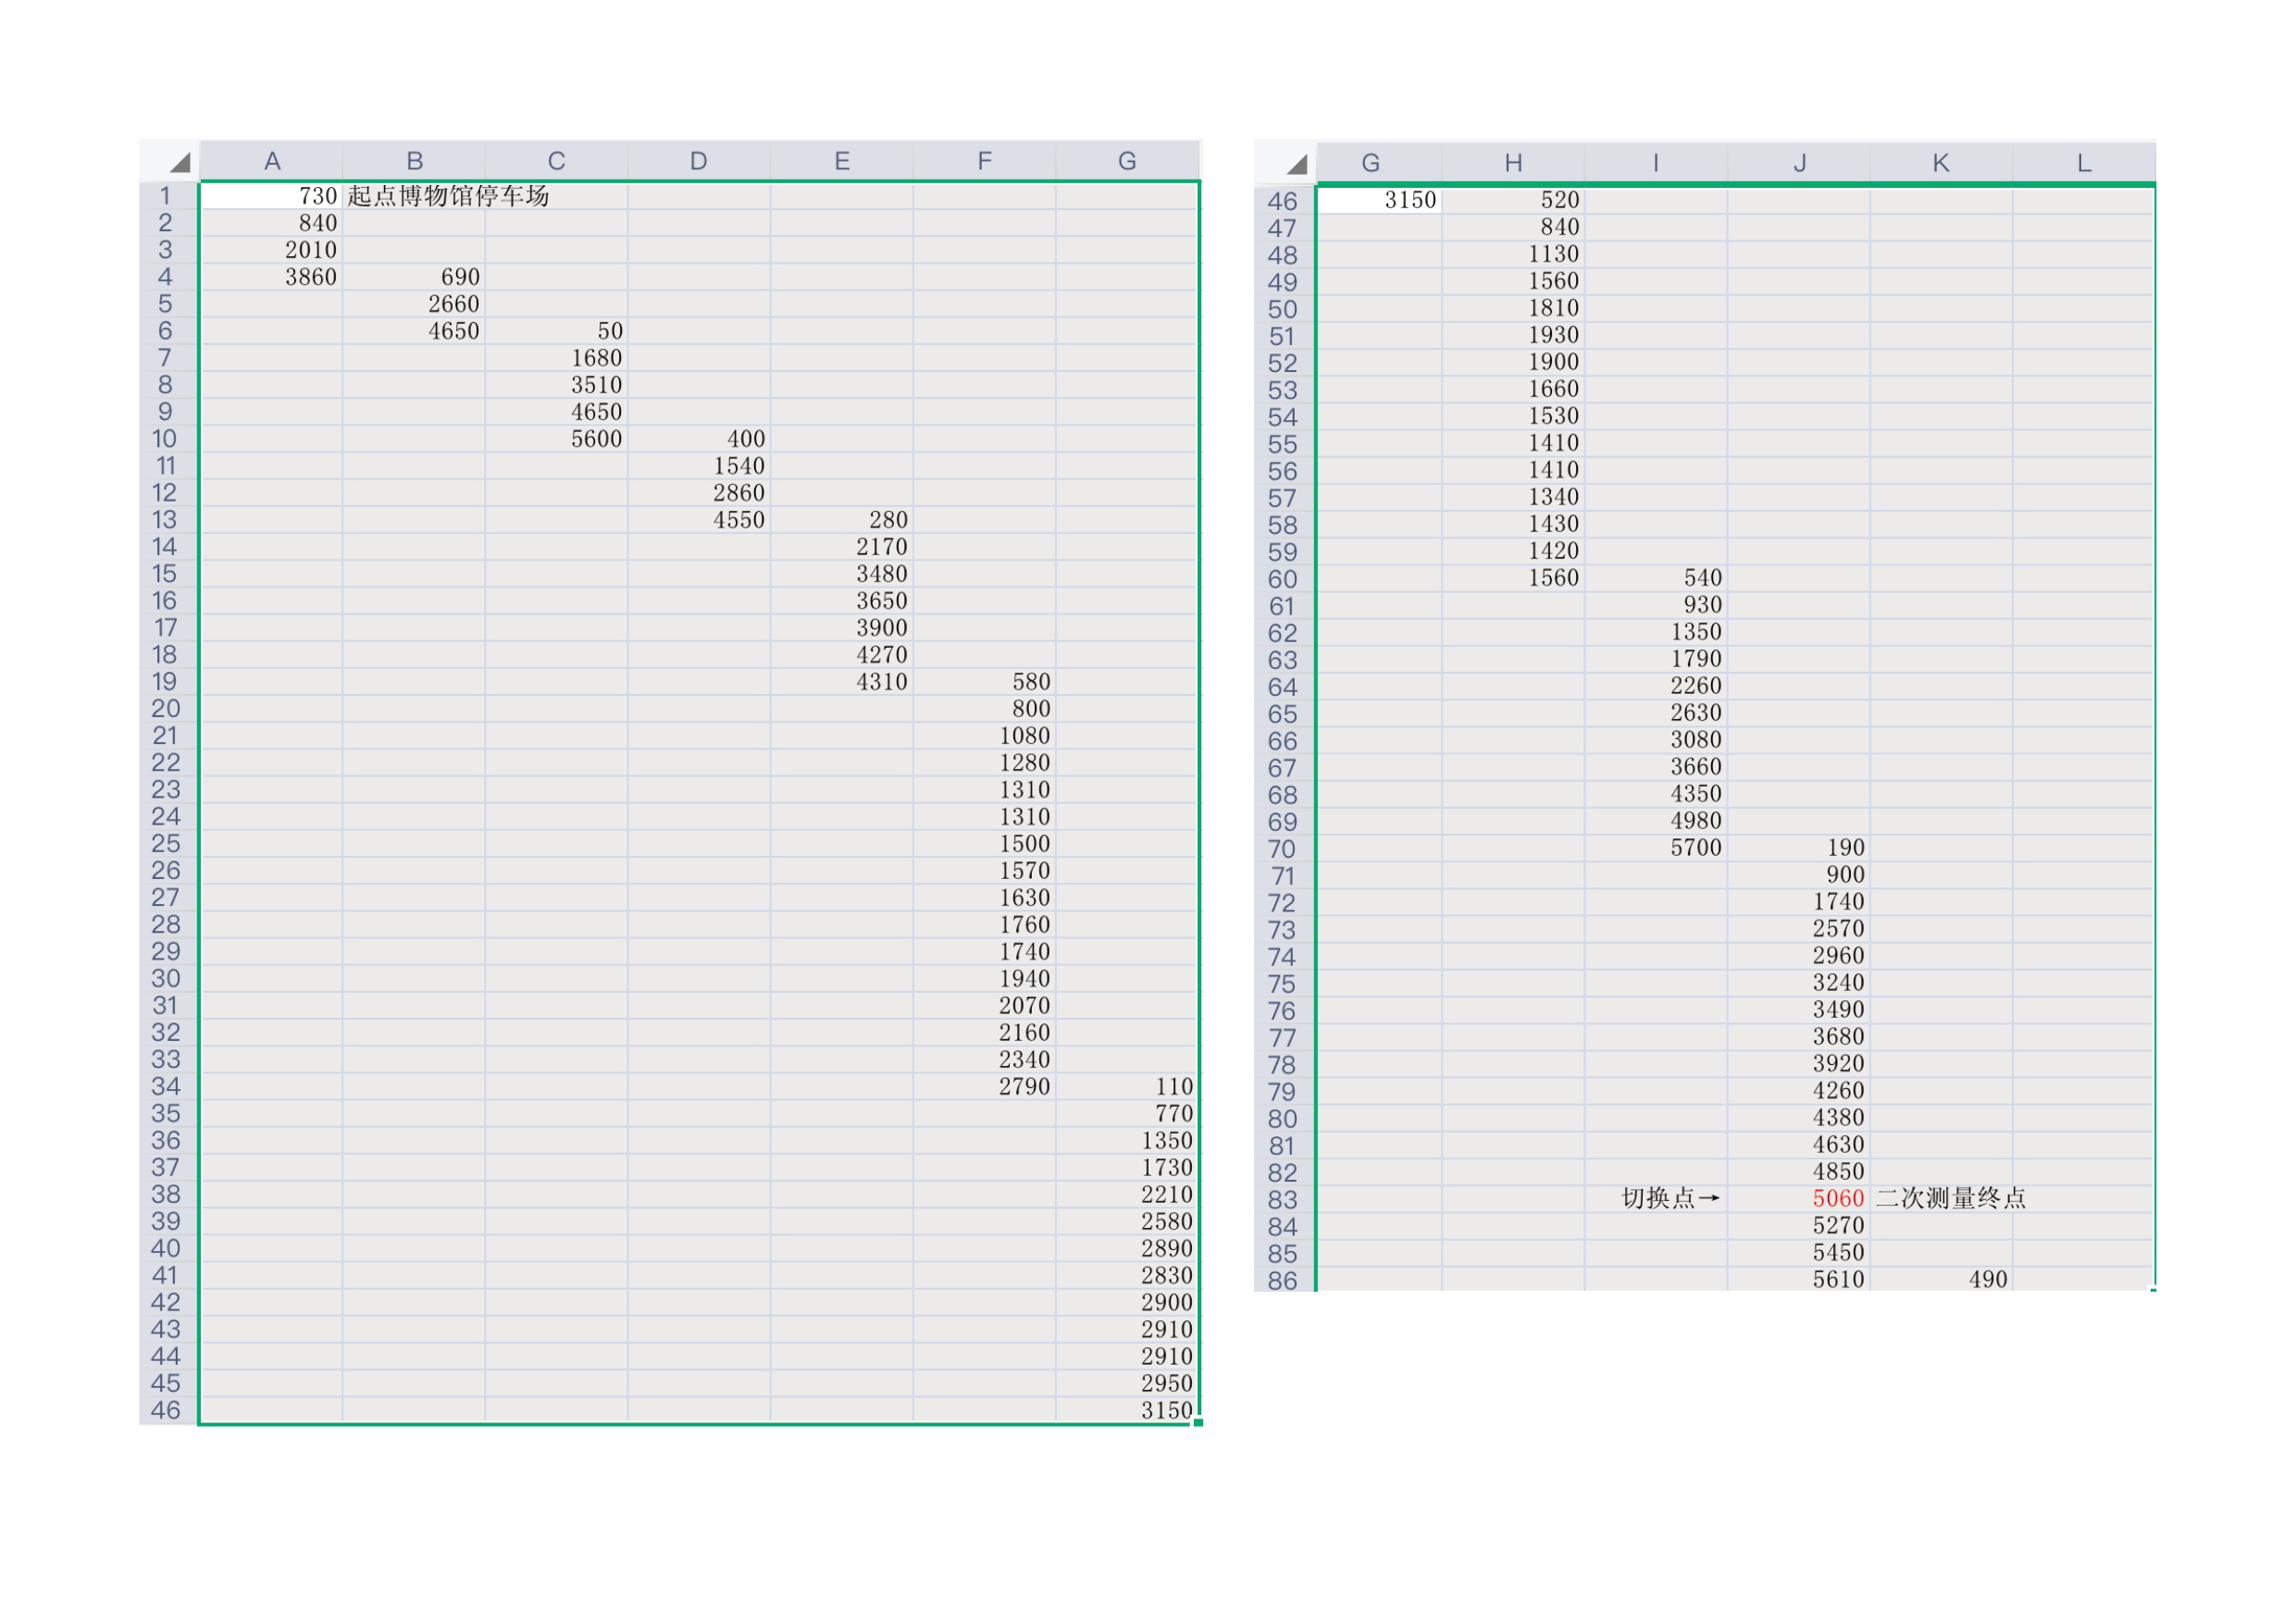Click the 切换点 cell

point(1669,1198)
